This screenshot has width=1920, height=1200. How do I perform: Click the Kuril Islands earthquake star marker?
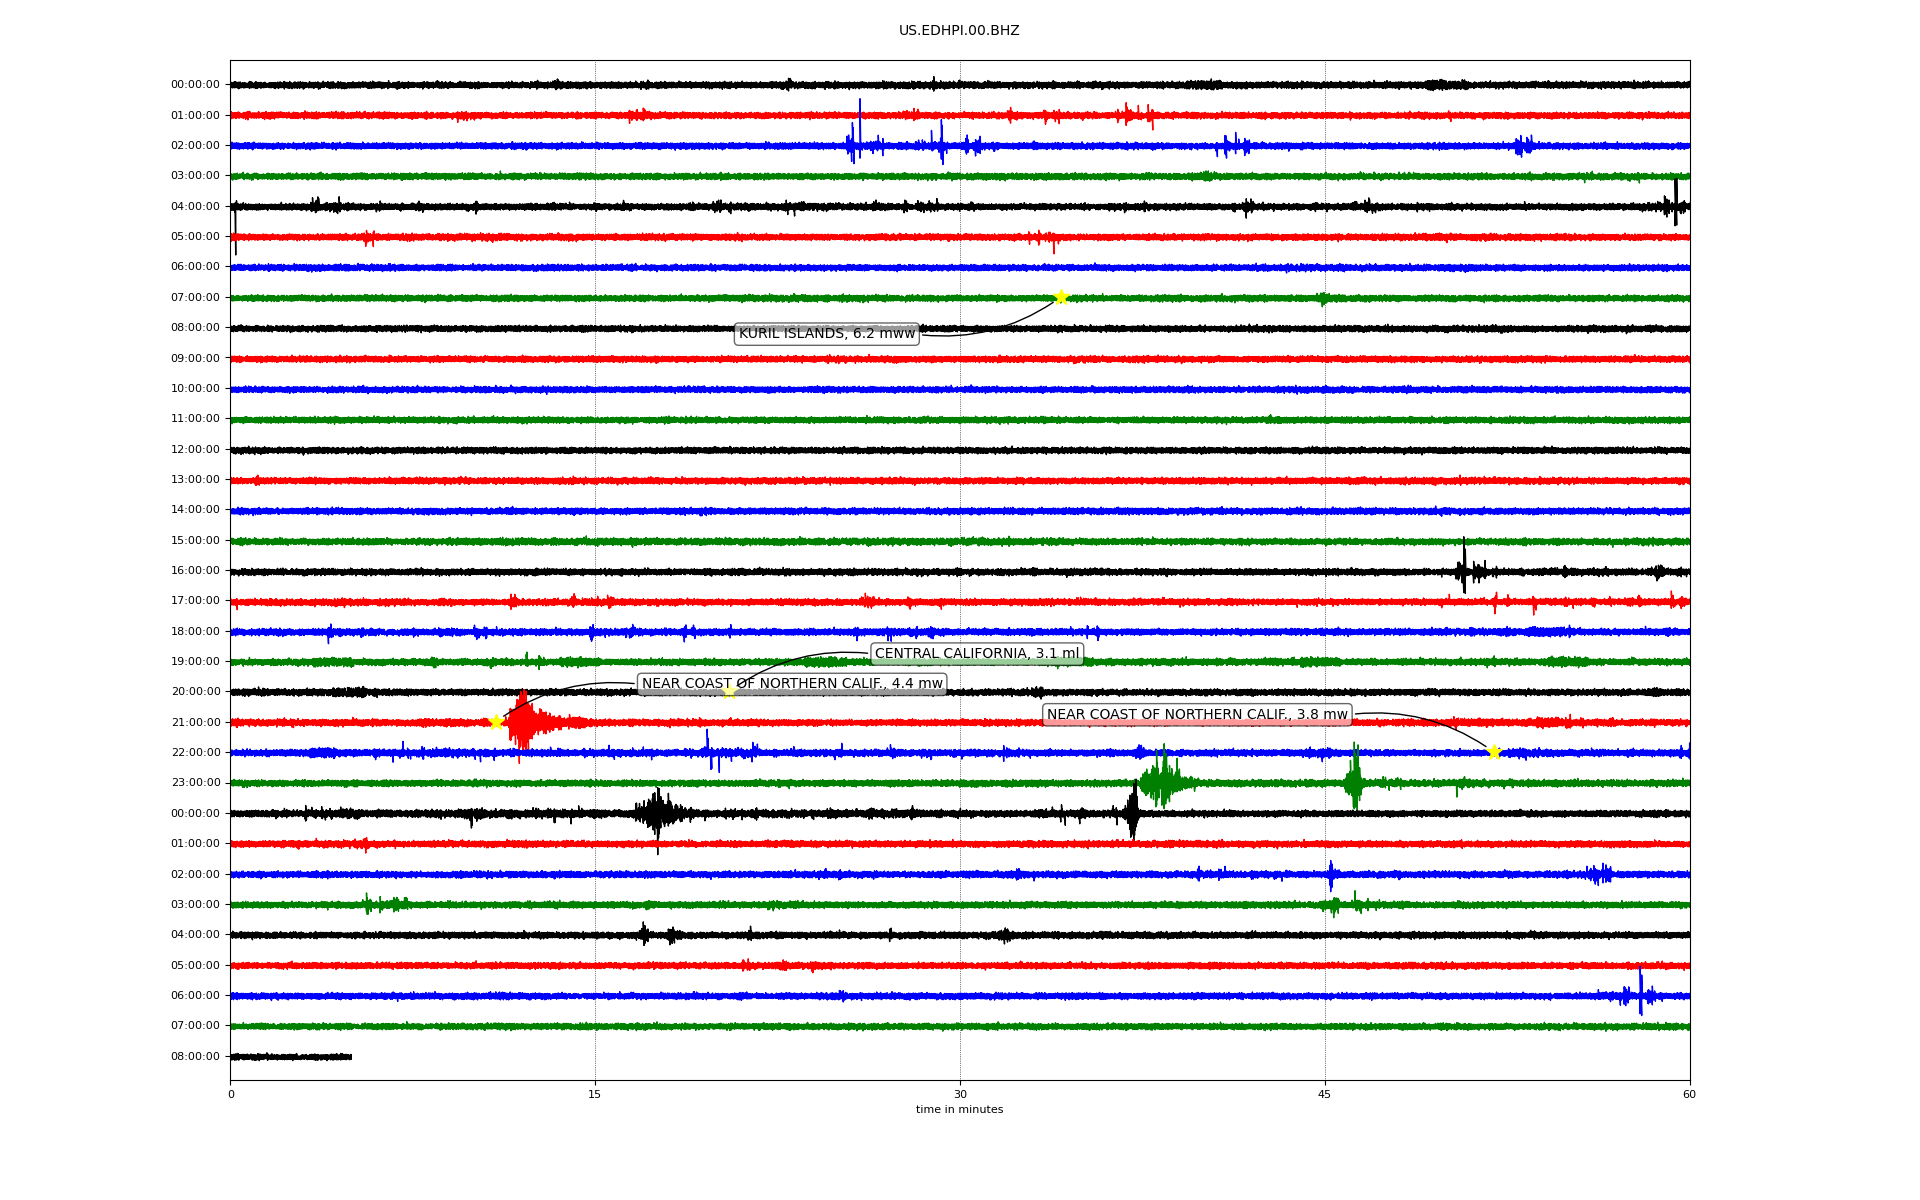(x=1061, y=297)
